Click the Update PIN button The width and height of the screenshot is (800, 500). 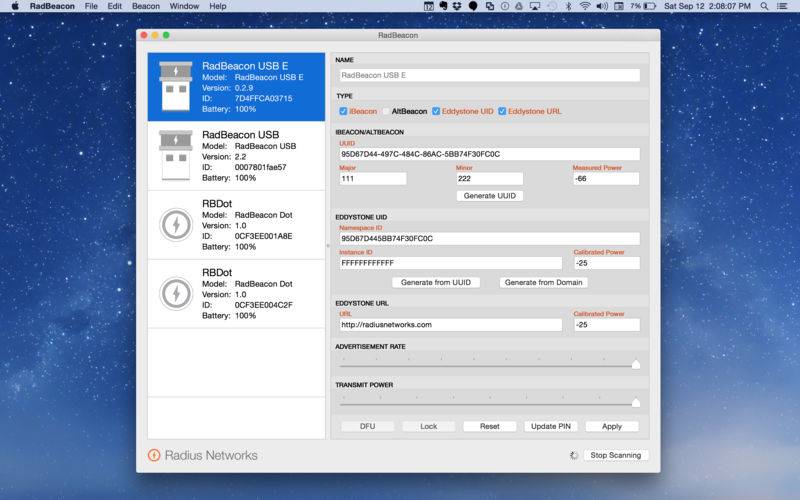click(x=551, y=426)
